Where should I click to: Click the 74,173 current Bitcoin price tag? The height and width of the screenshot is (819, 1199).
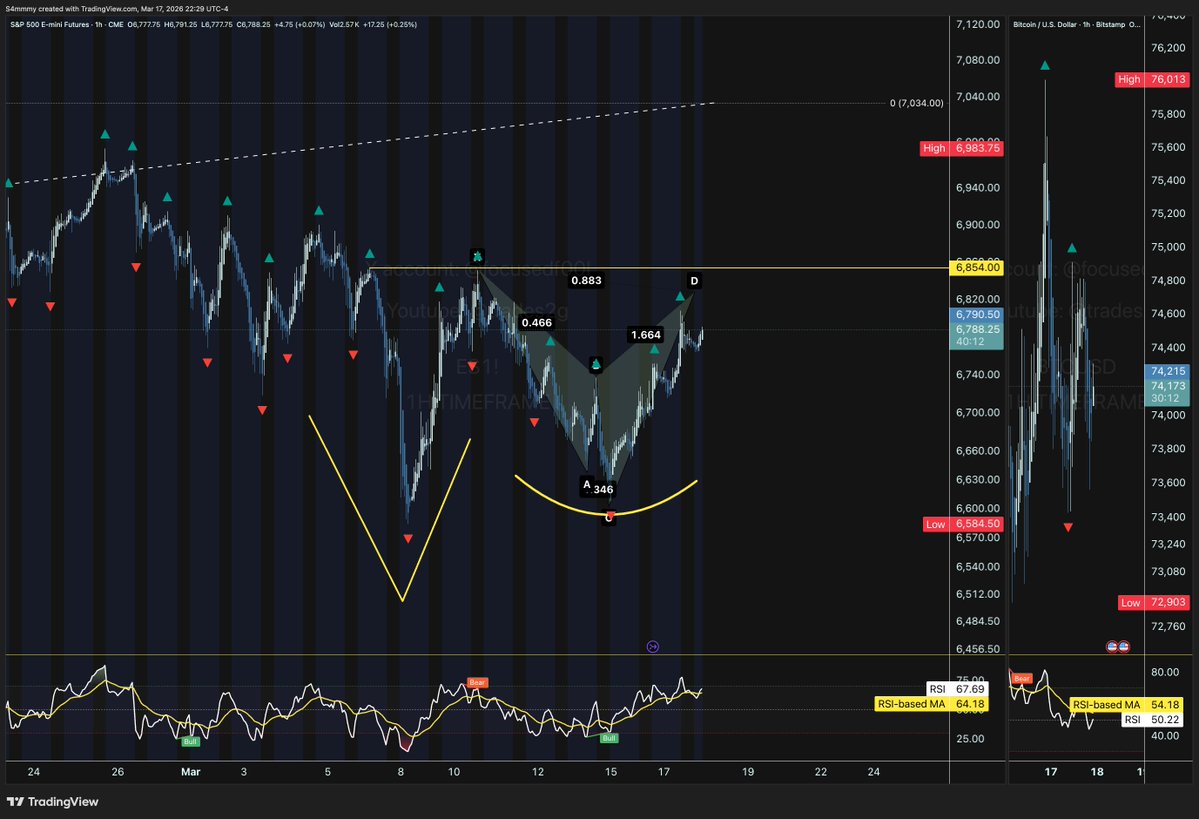coord(1167,386)
